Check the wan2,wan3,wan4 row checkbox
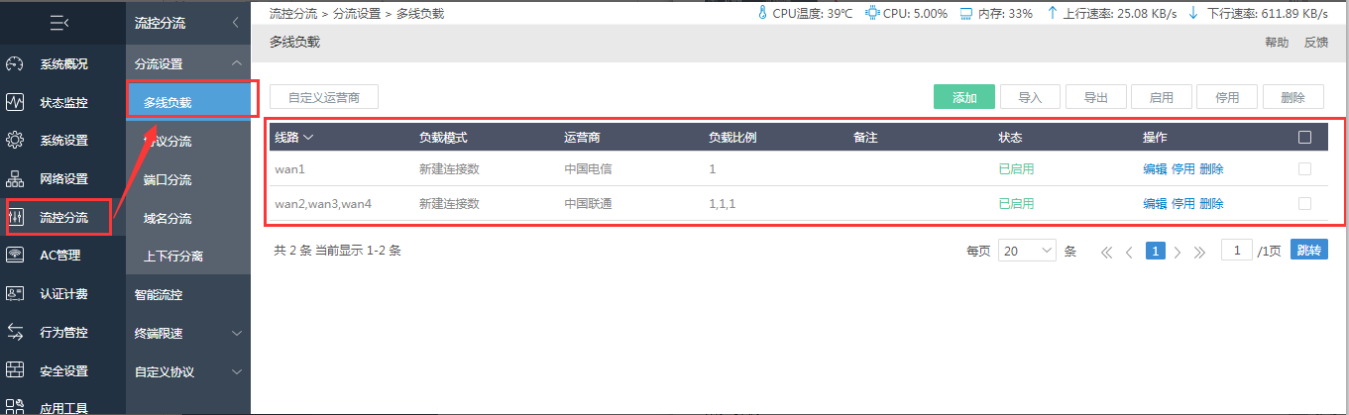The image size is (1349, 415). tap(1304, 203)
